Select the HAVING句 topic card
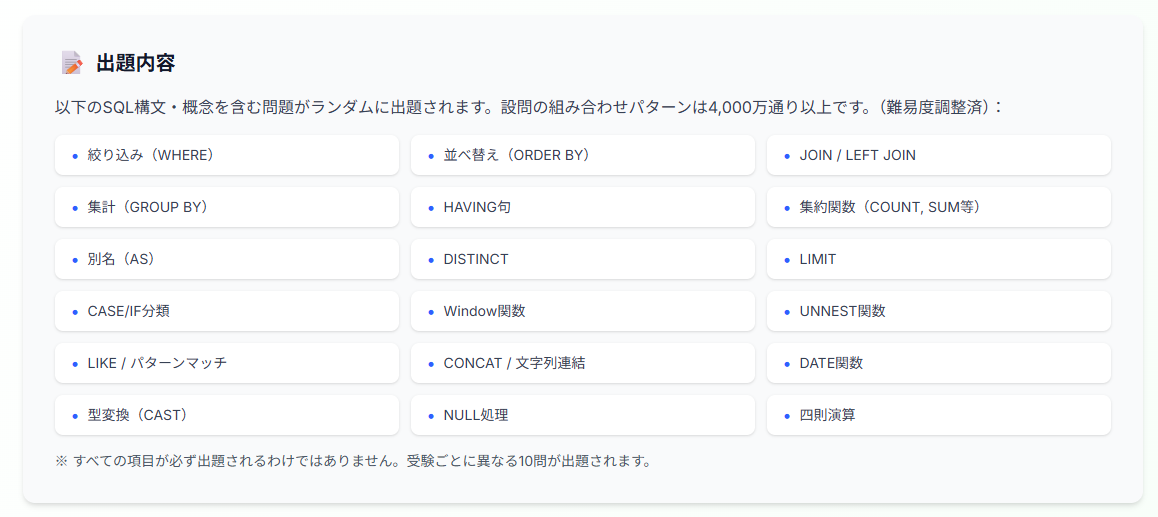1158x517 pixels. 582,207
